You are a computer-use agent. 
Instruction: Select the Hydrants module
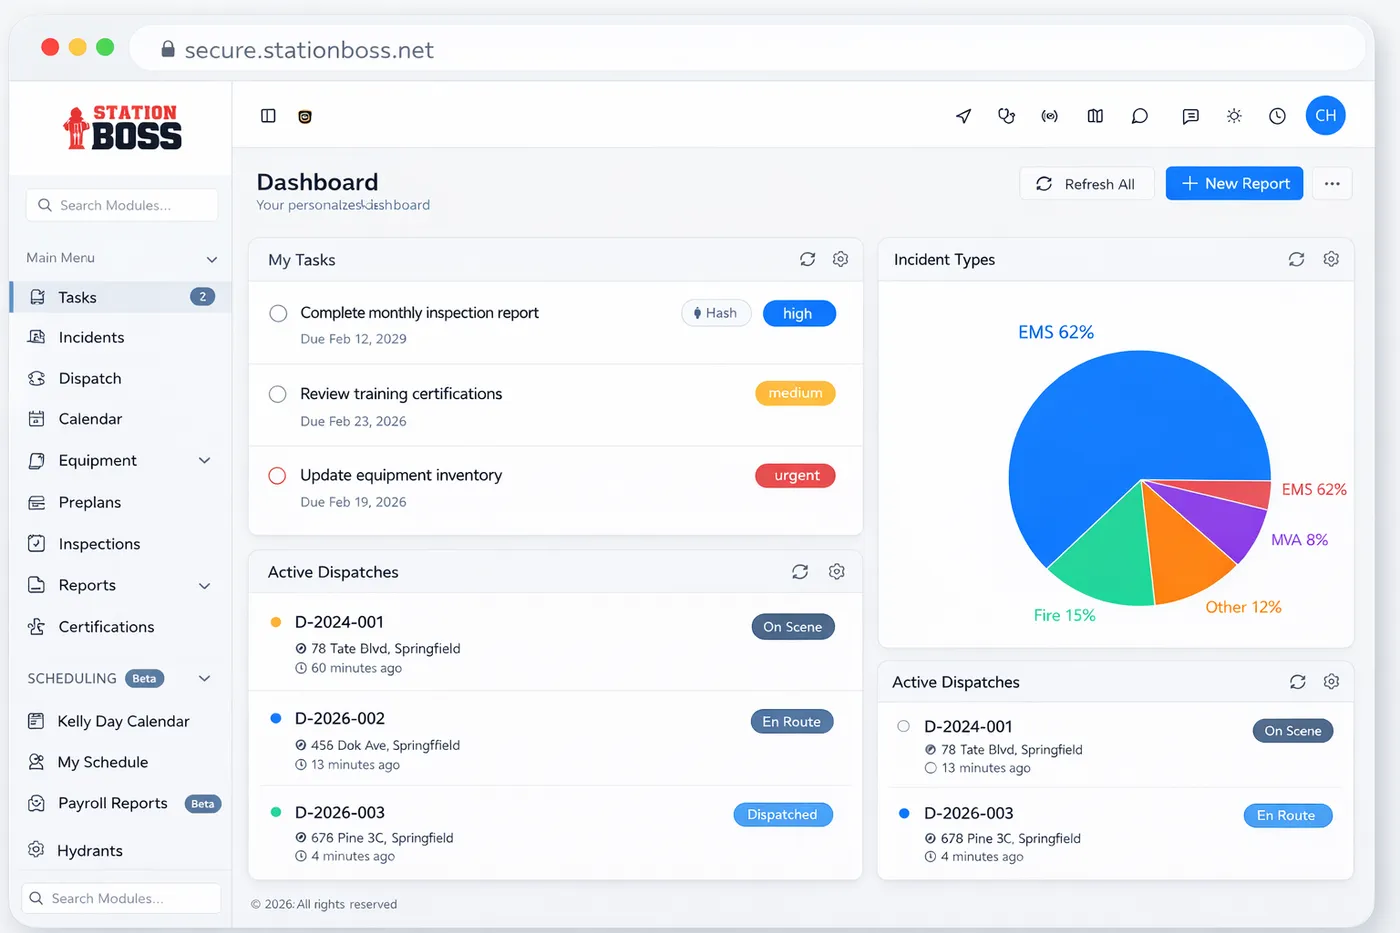tap(87, 850)
